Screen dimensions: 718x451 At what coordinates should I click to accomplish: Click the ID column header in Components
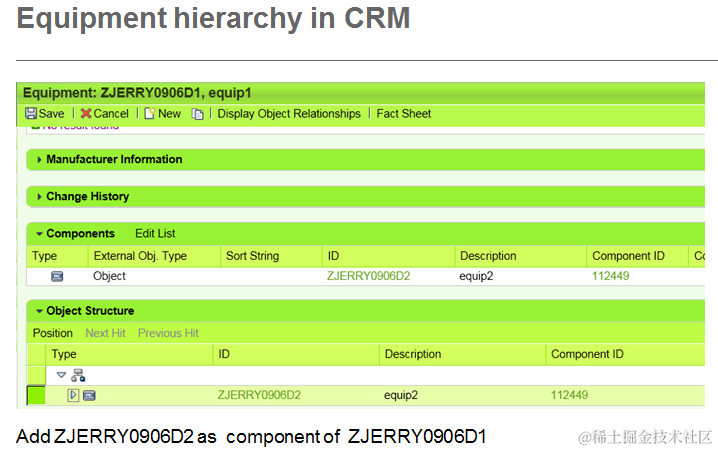click(x=389, y=256)
